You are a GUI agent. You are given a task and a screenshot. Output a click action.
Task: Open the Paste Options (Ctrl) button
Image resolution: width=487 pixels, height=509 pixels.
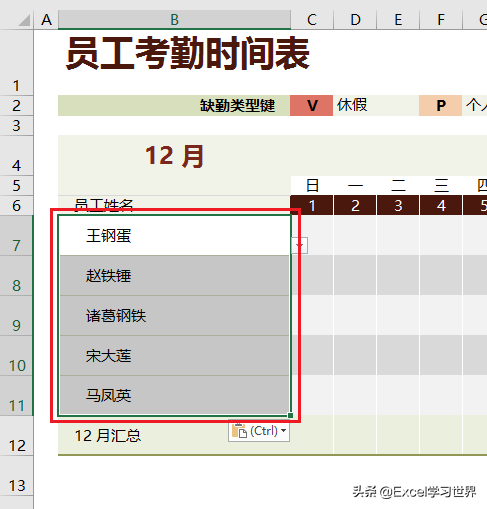coord(259,431)
